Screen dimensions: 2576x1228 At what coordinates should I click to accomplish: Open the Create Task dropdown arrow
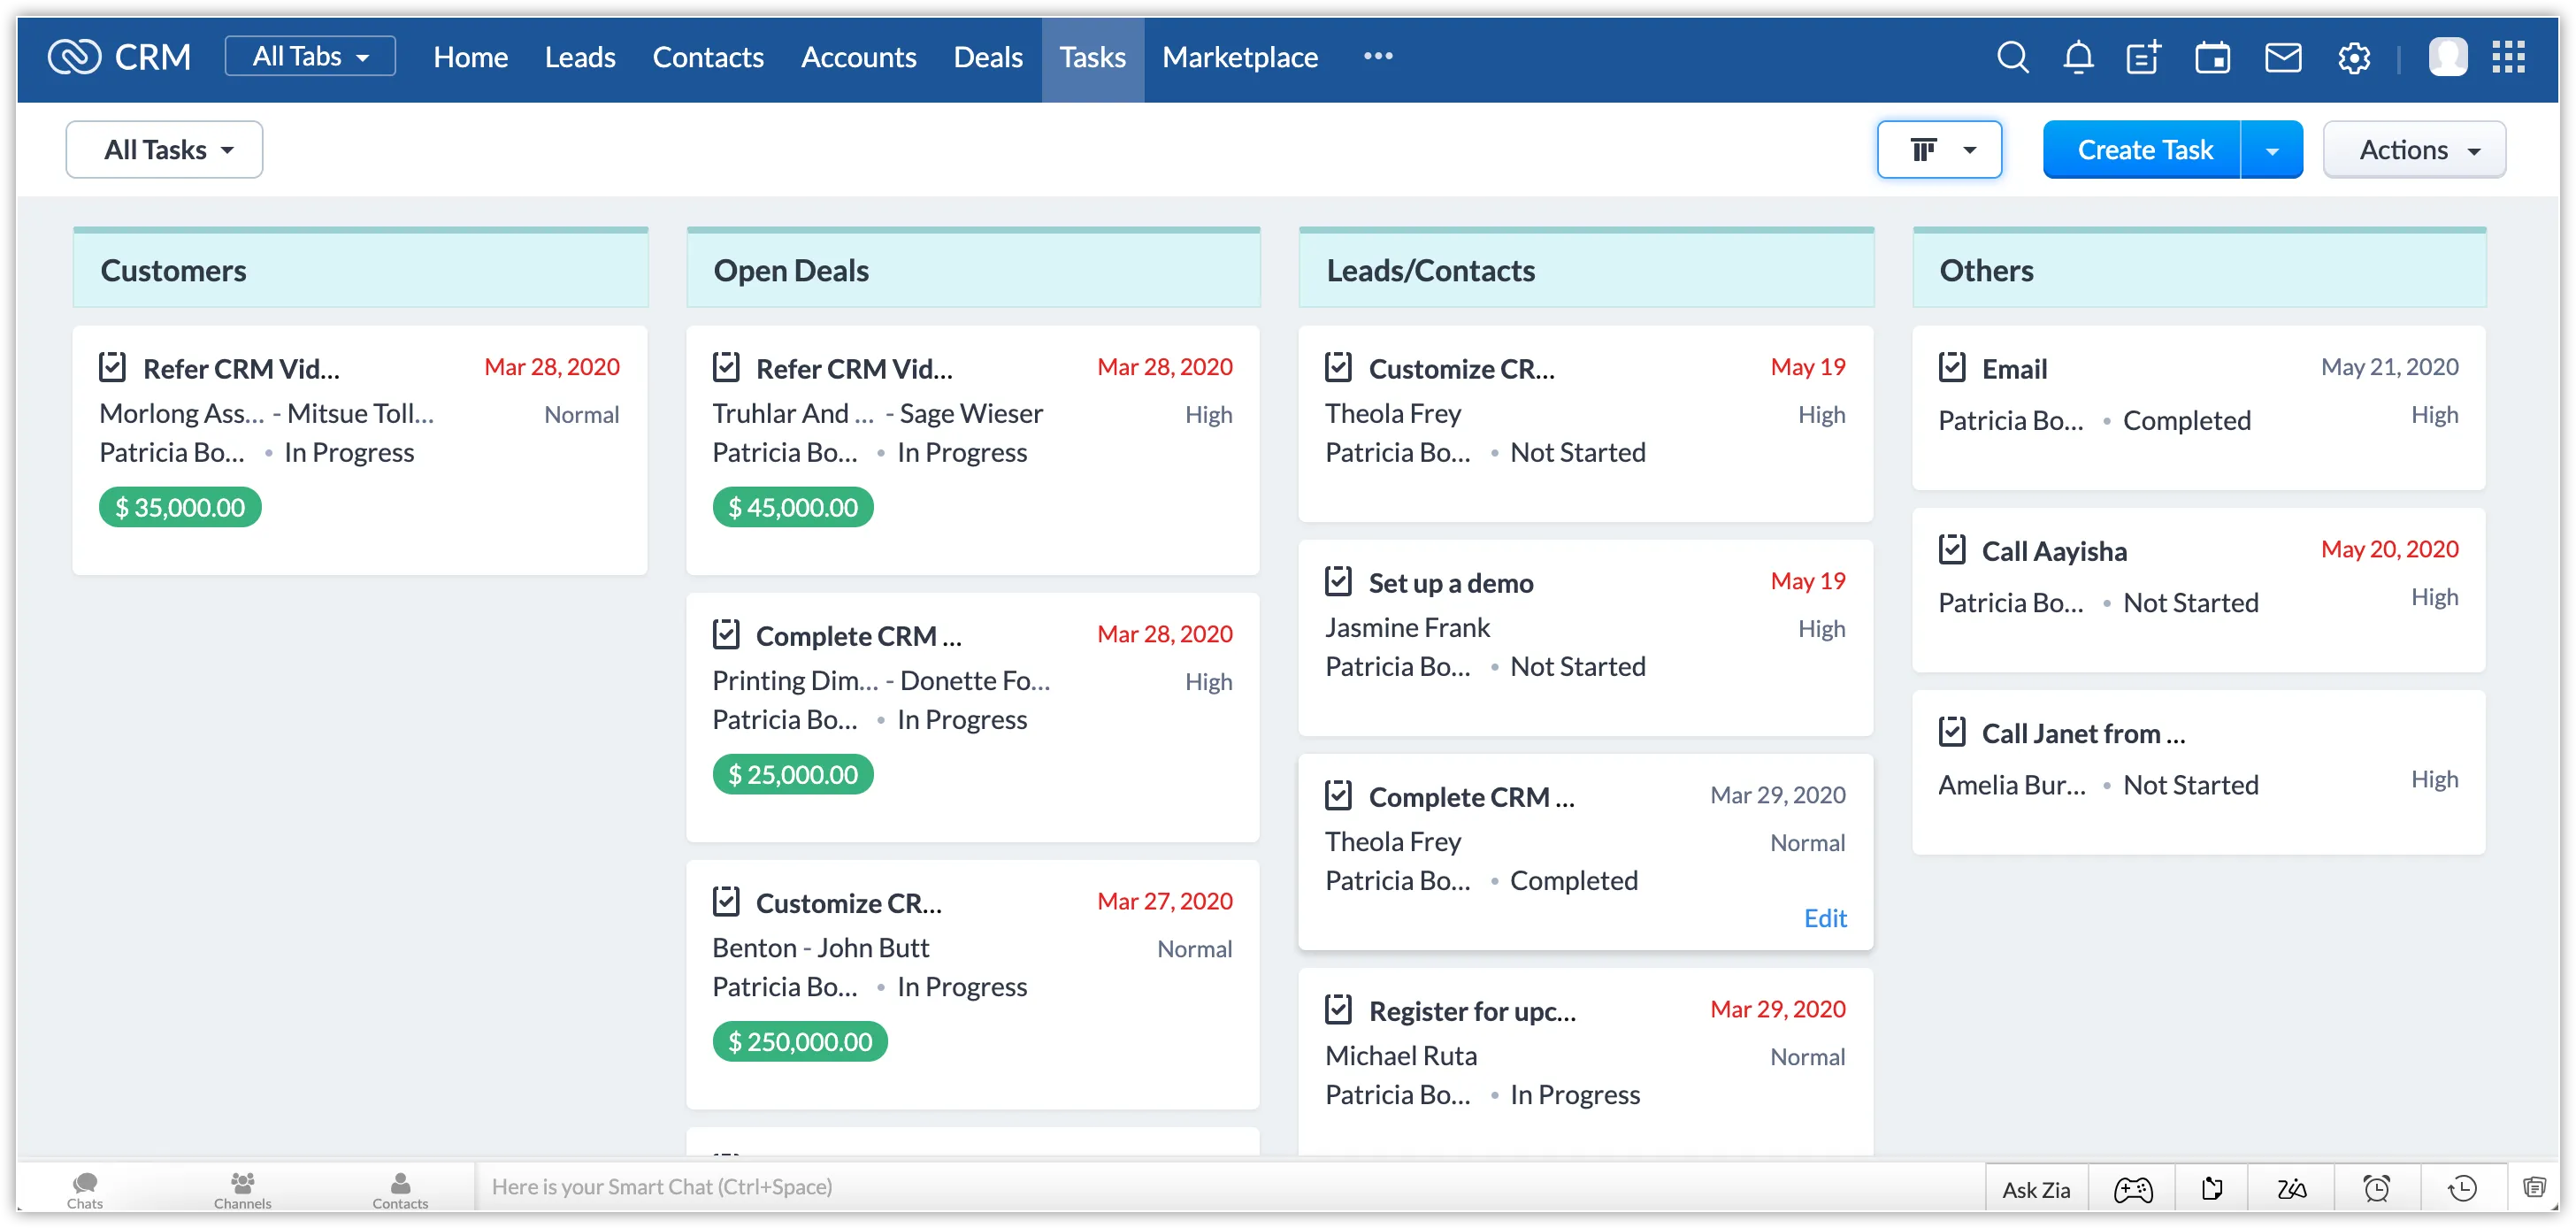point(2272,150)
